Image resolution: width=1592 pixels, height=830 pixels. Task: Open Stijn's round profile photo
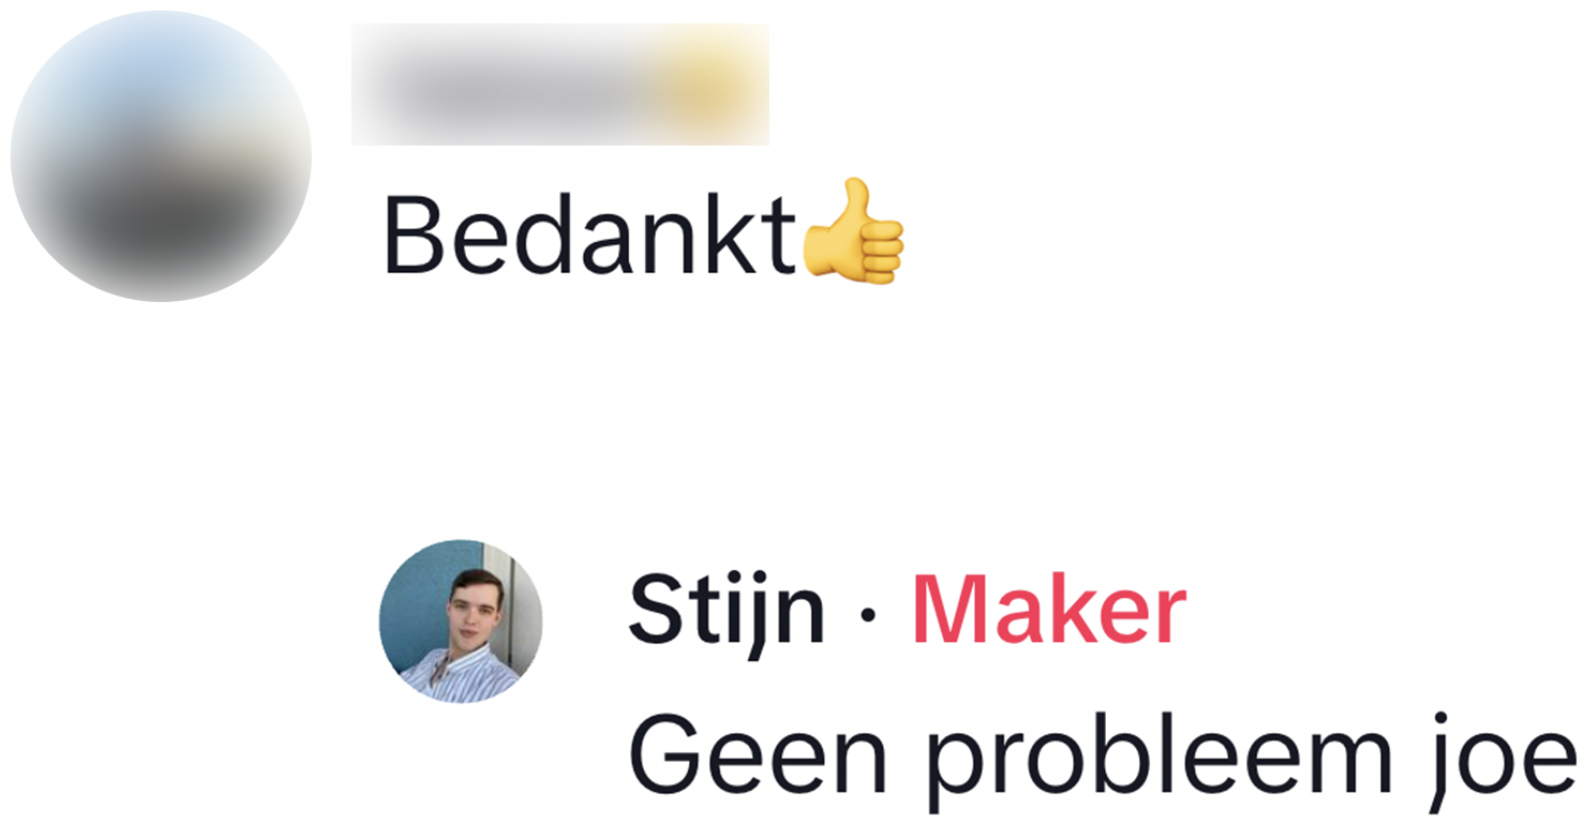tap(461, 621)
